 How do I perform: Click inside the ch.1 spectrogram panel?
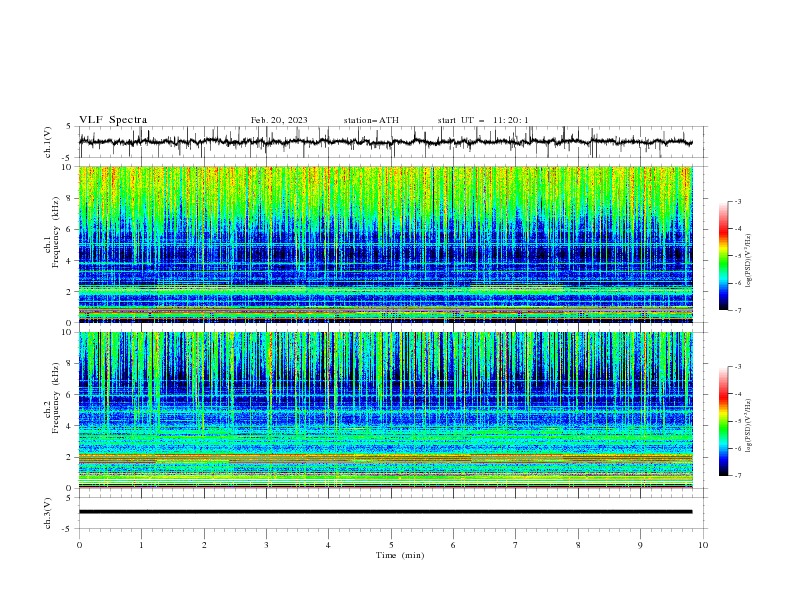click(x=385, y=244)
